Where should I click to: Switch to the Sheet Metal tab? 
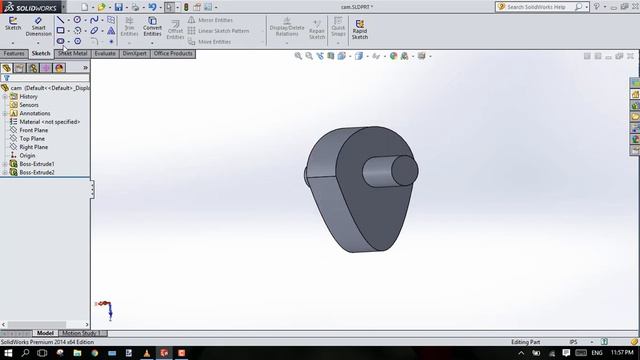point(73,53)
